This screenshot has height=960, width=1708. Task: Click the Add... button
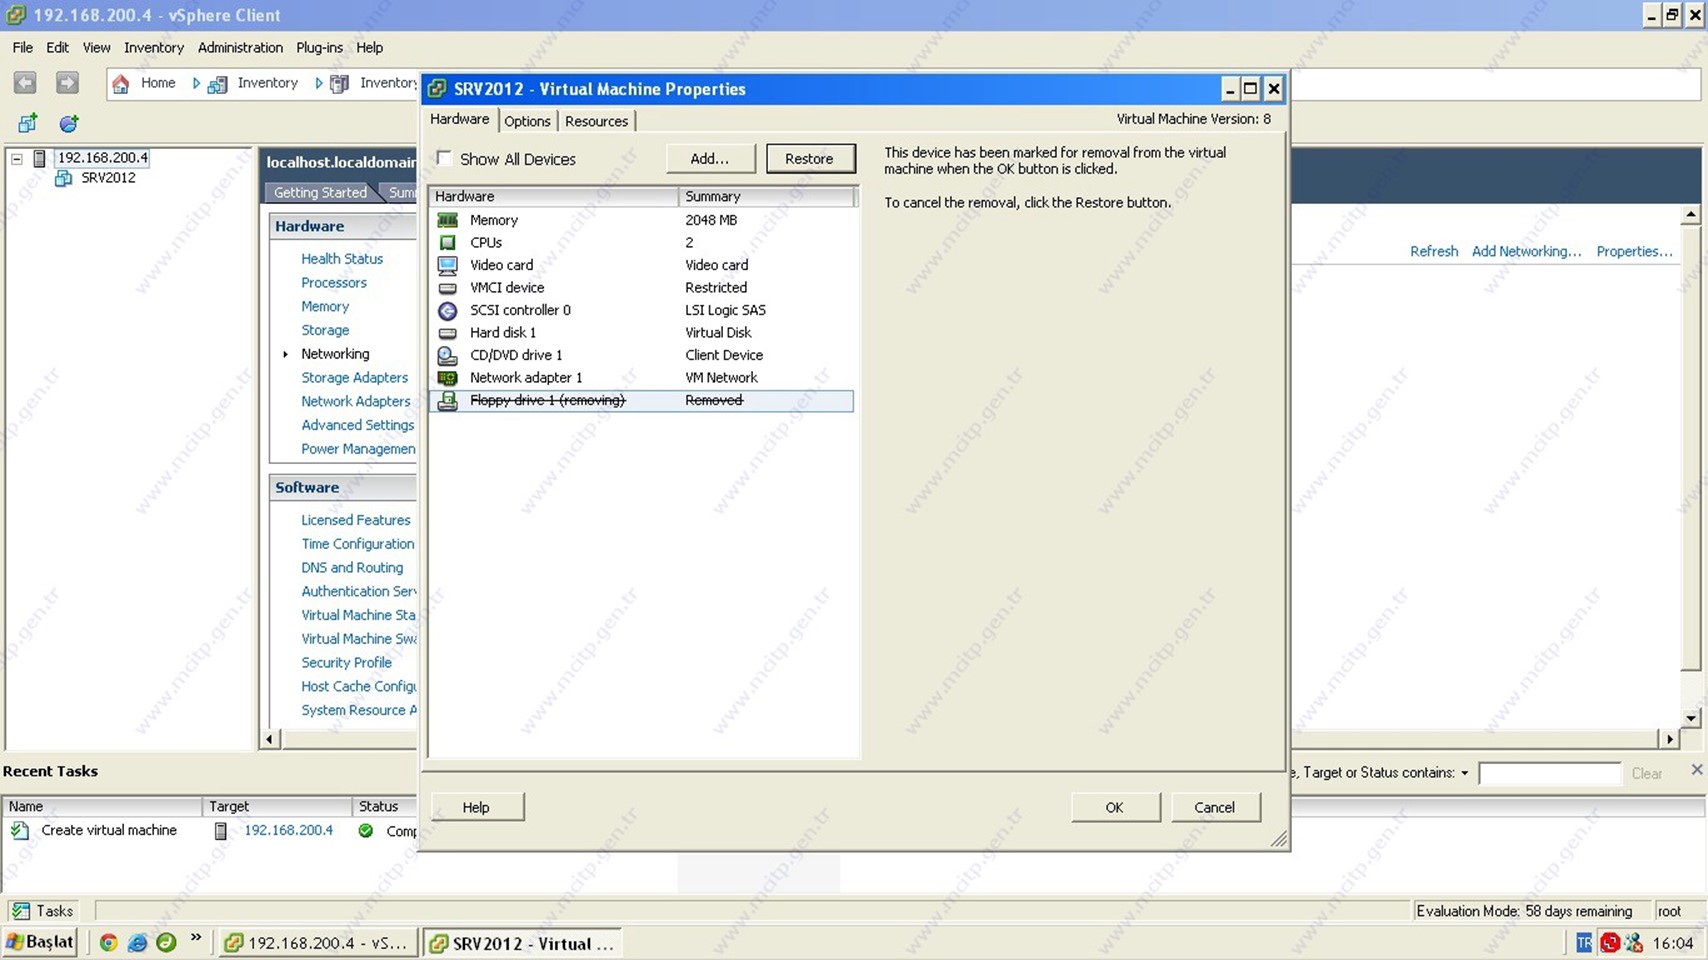pyautogui.click(x=710, y=159)
